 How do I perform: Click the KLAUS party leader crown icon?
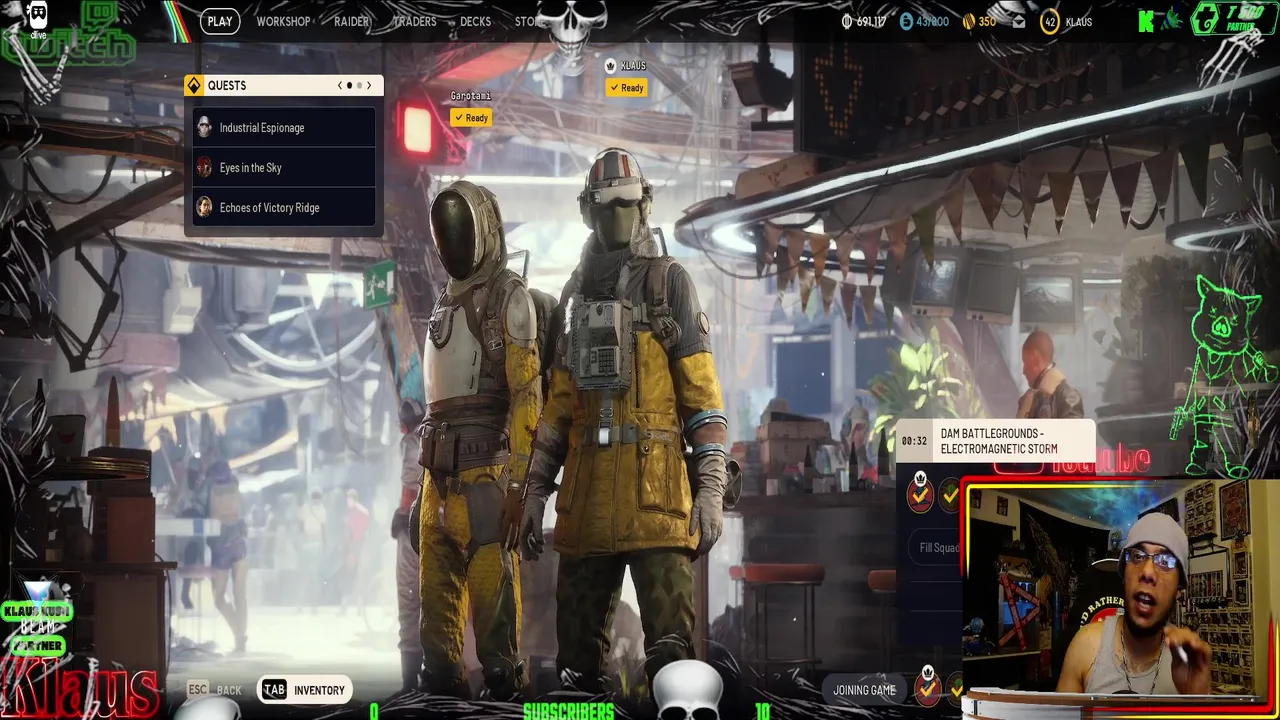611,66
